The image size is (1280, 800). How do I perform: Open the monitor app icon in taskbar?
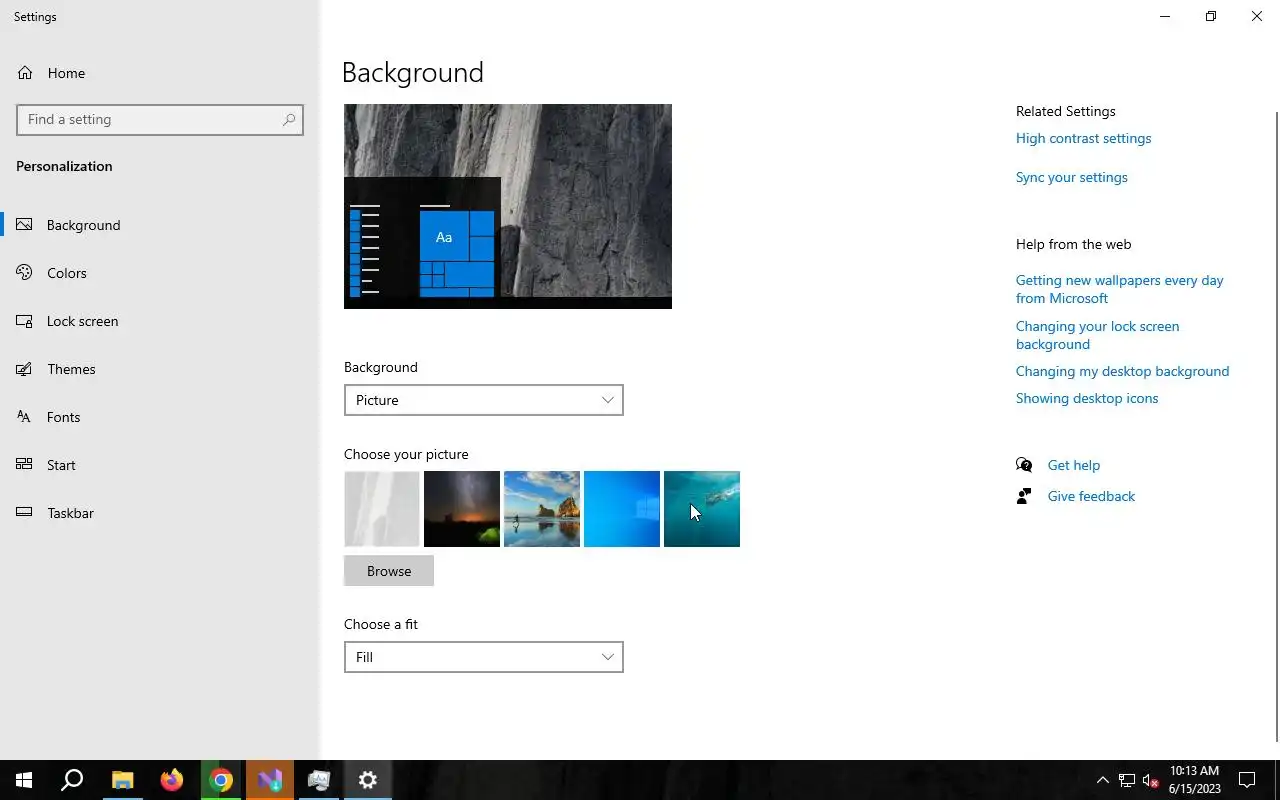point(319,780)
